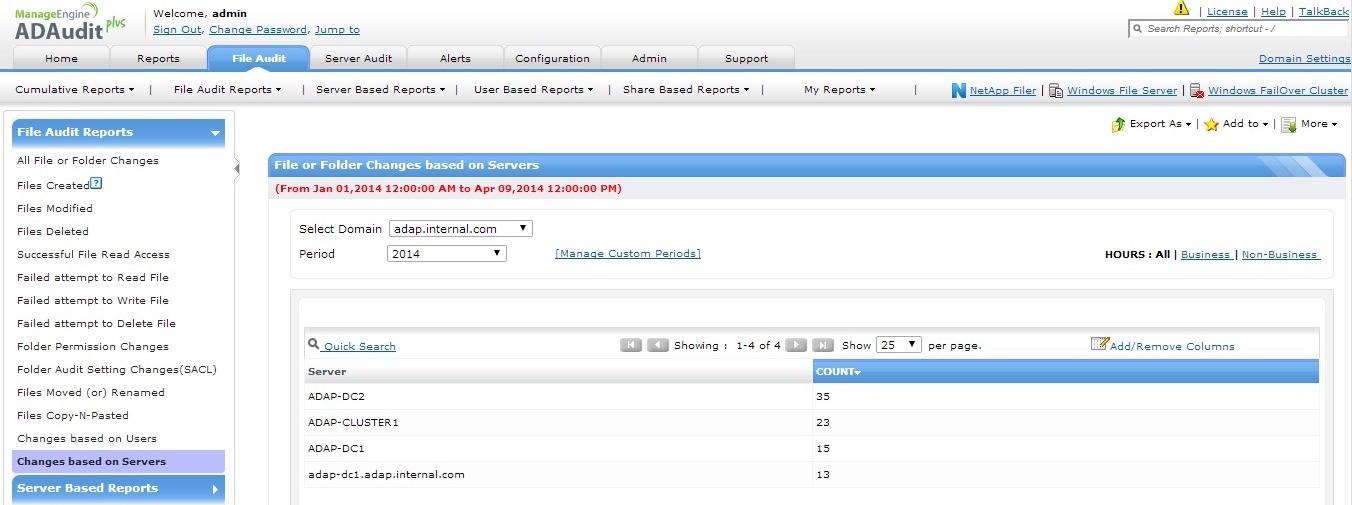Switch to the Support tab
Screen dimensions: 1352x505
coord(746,58)
